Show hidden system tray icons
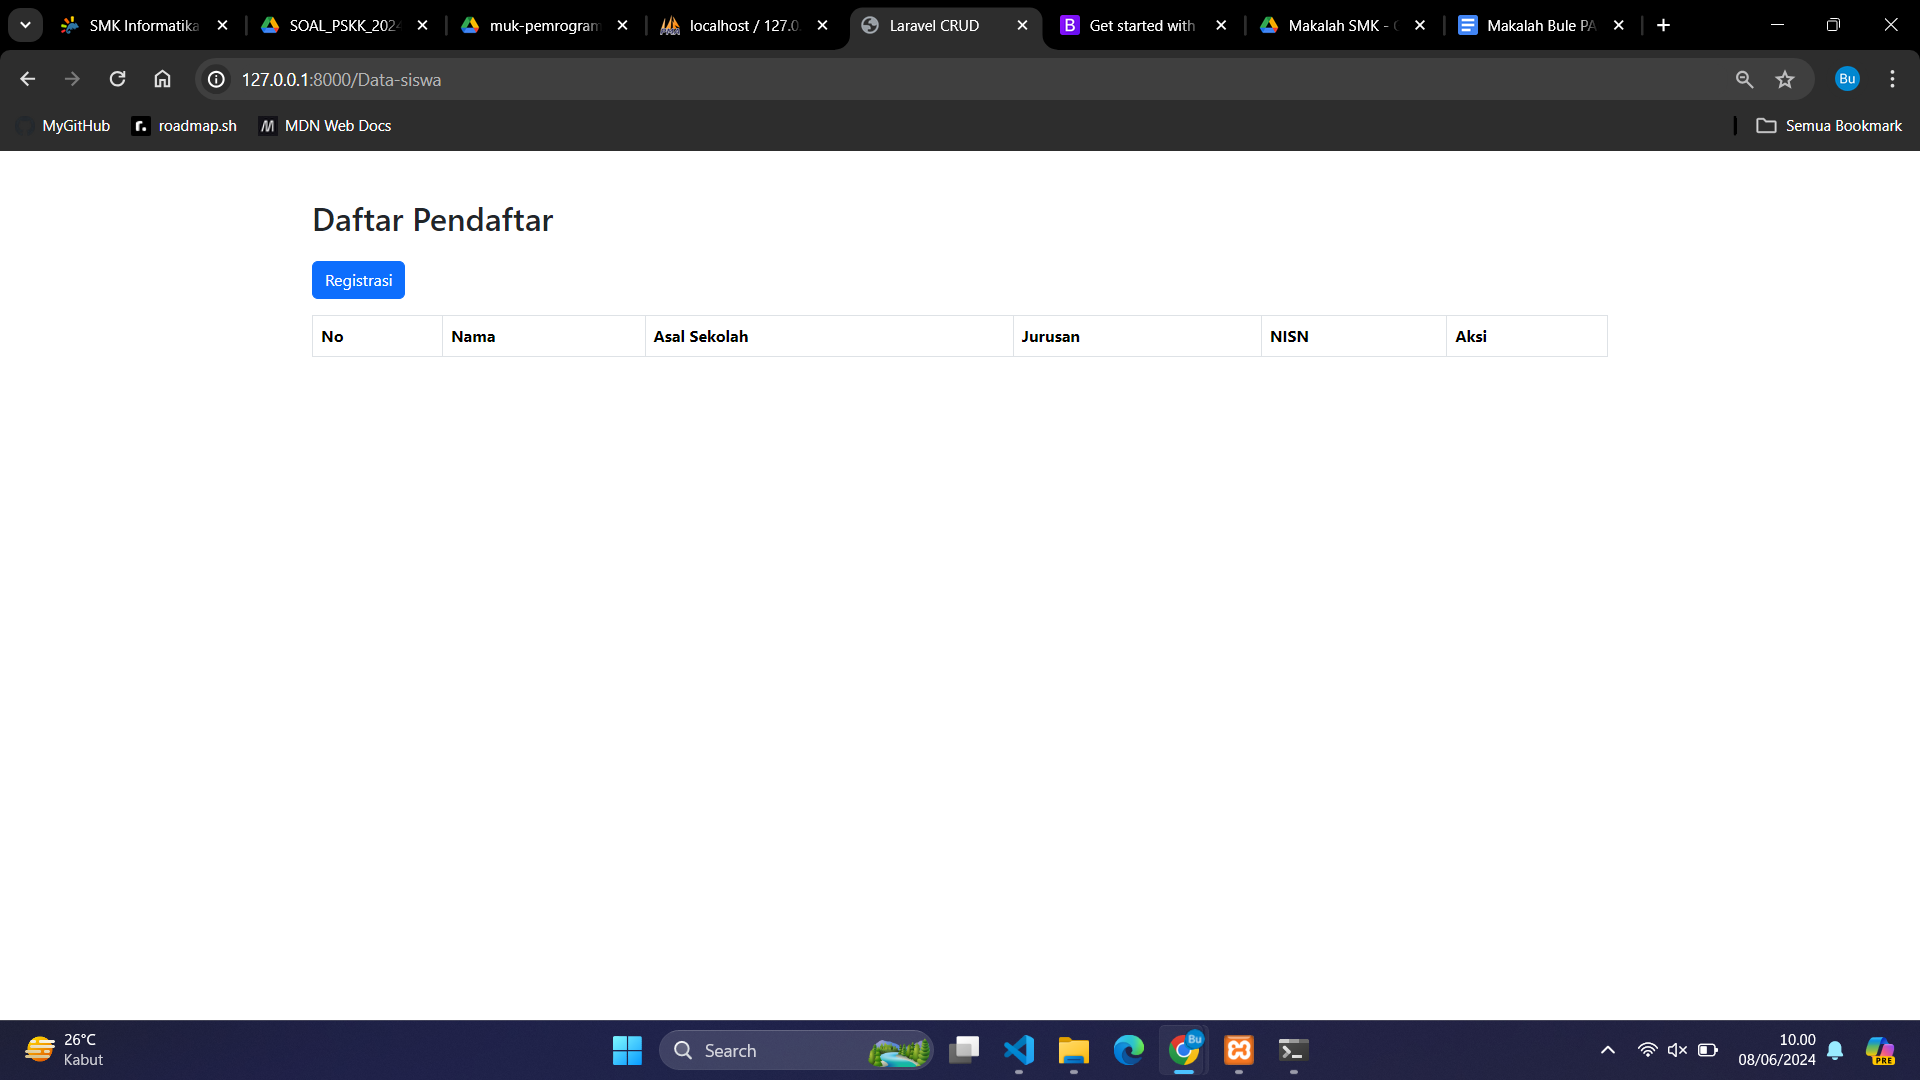The image size is (1920, 1080). coord(1607,1050)
